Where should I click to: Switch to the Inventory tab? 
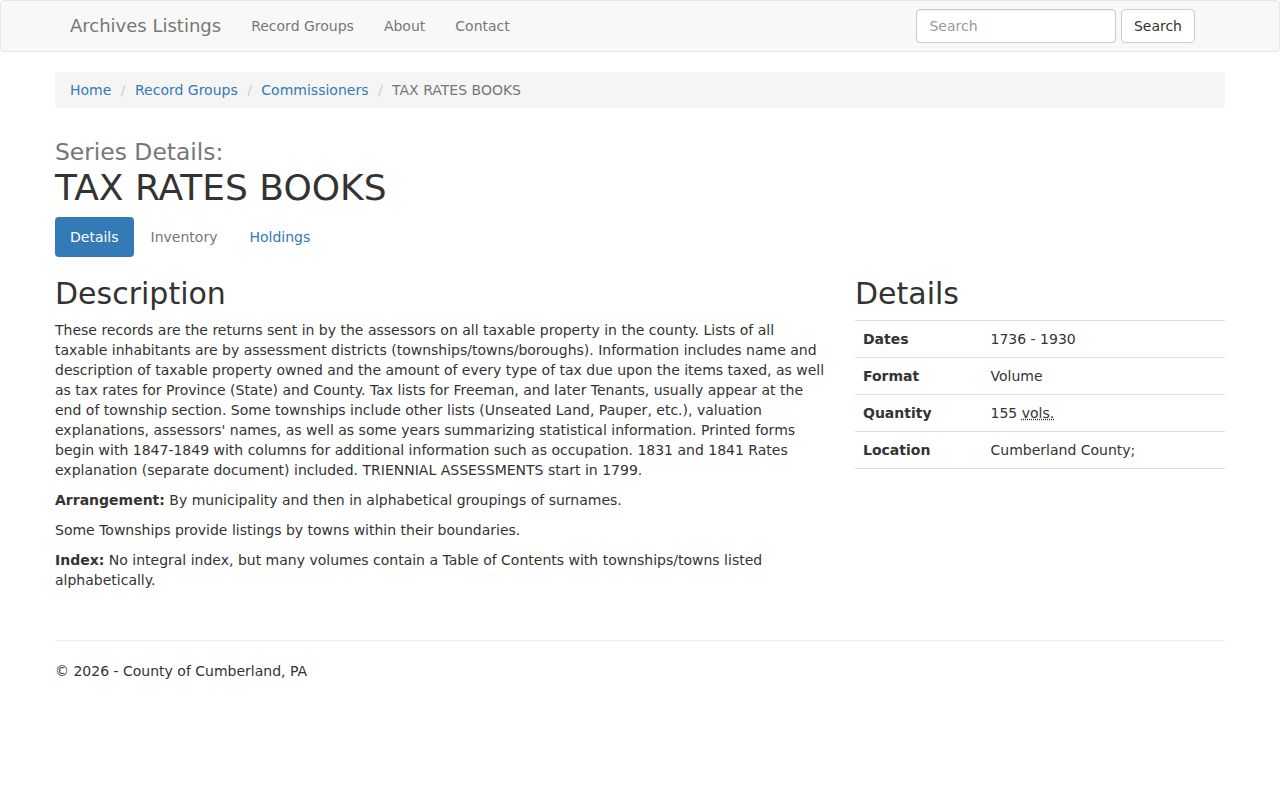[x=184, y=237]
